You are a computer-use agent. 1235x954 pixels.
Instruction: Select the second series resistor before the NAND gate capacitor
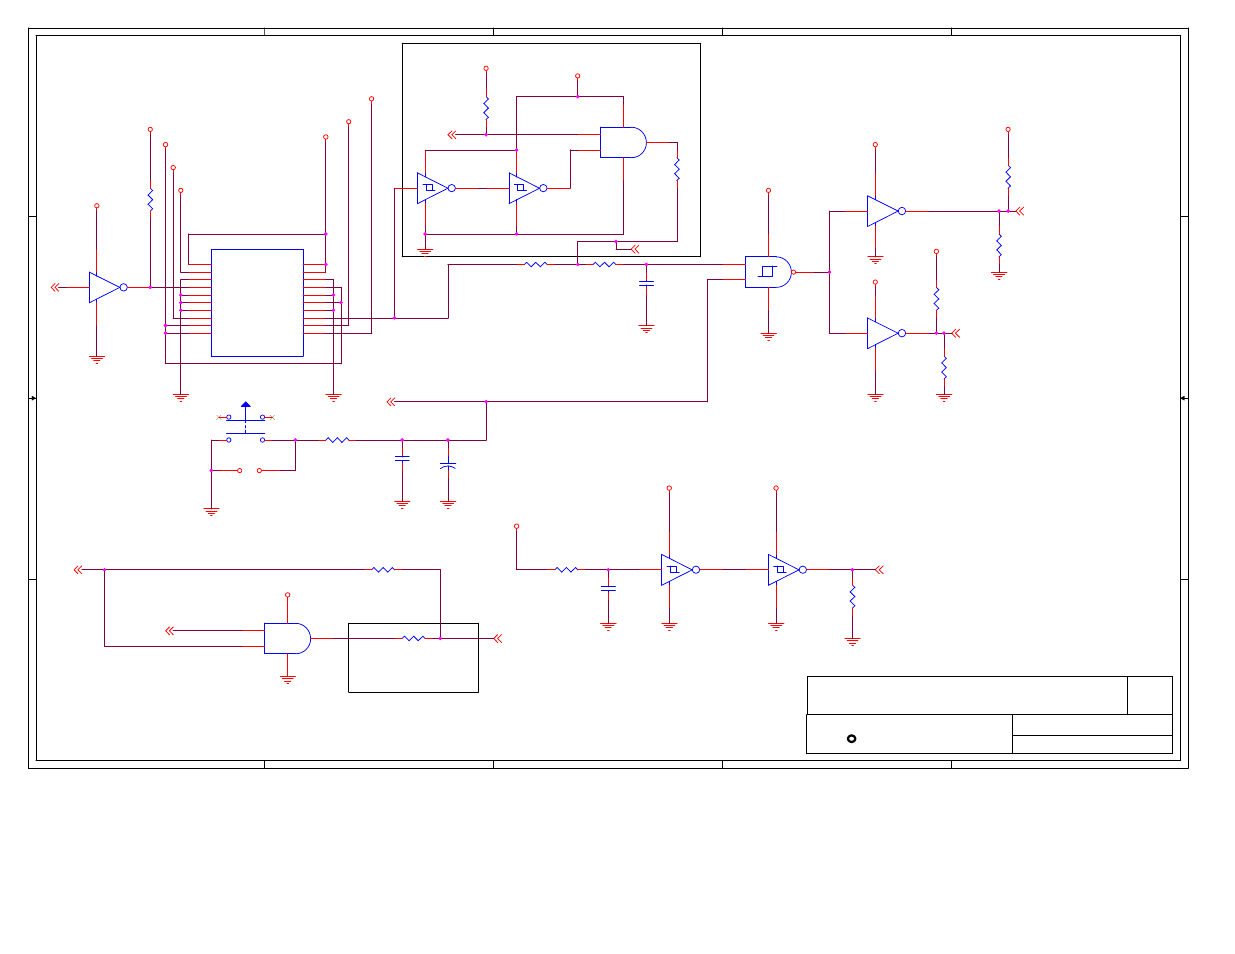(604, 265)
